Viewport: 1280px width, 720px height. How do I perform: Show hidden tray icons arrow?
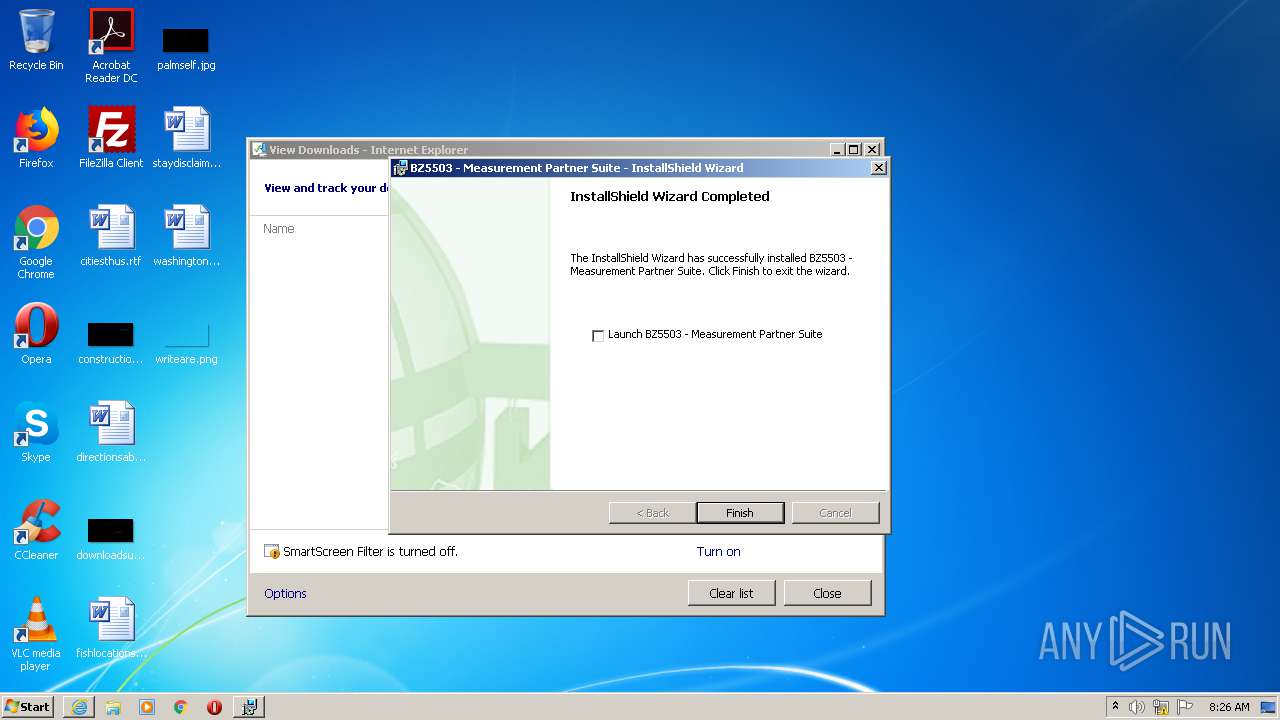tap(1116, 707)
